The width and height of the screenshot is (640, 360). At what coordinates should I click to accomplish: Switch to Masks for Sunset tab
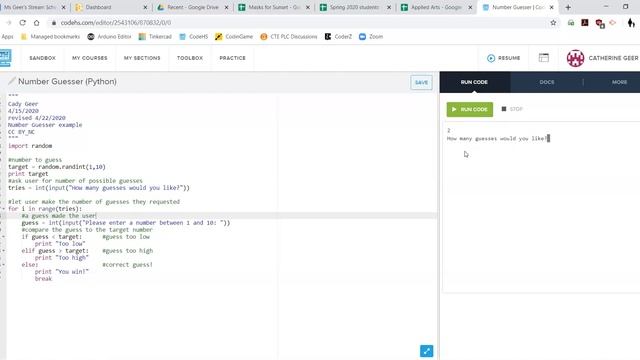(274, 7)
